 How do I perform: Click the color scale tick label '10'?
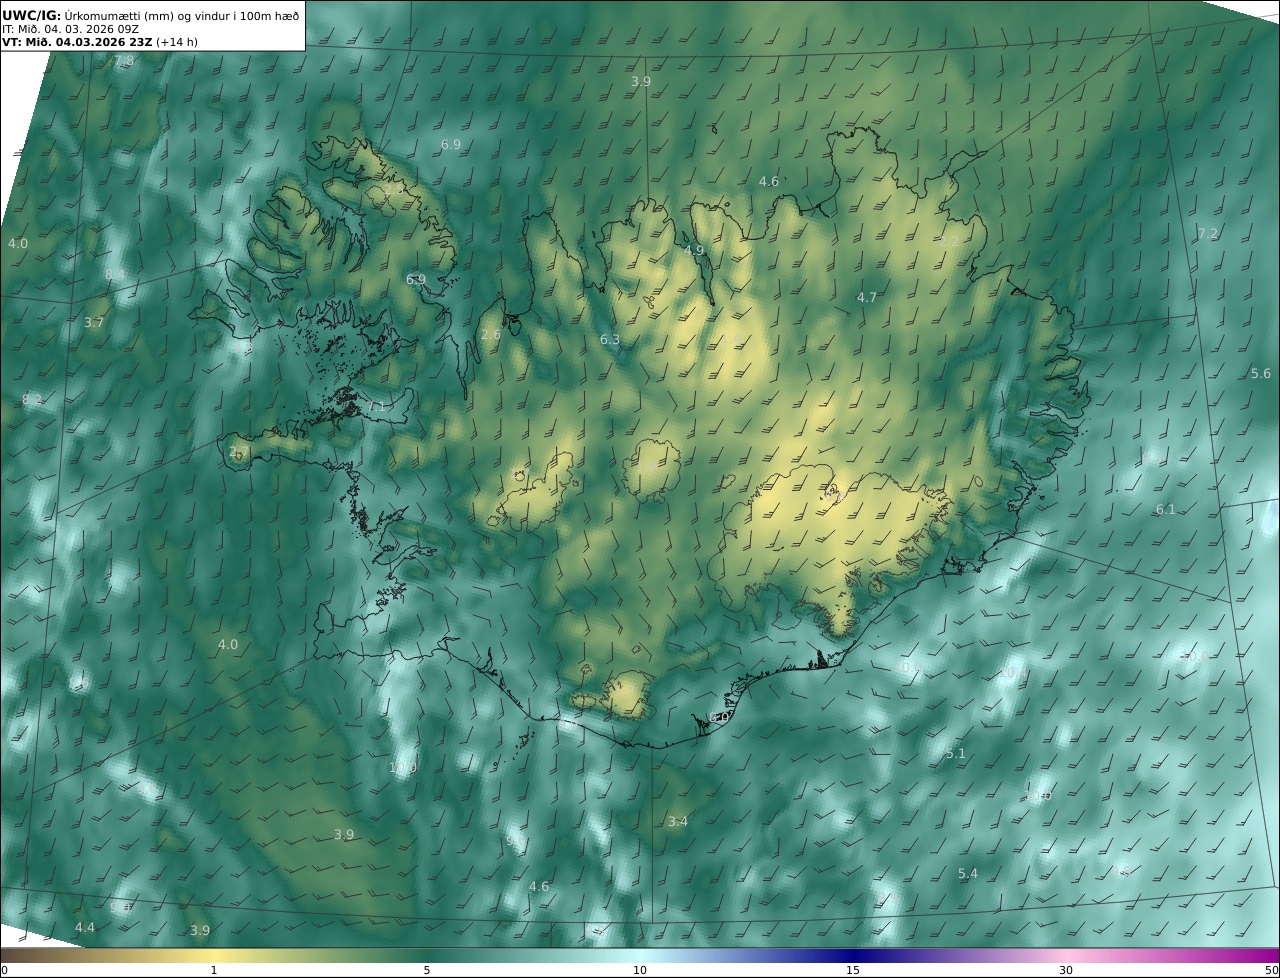pyautogui.click(x=640, y=970)
